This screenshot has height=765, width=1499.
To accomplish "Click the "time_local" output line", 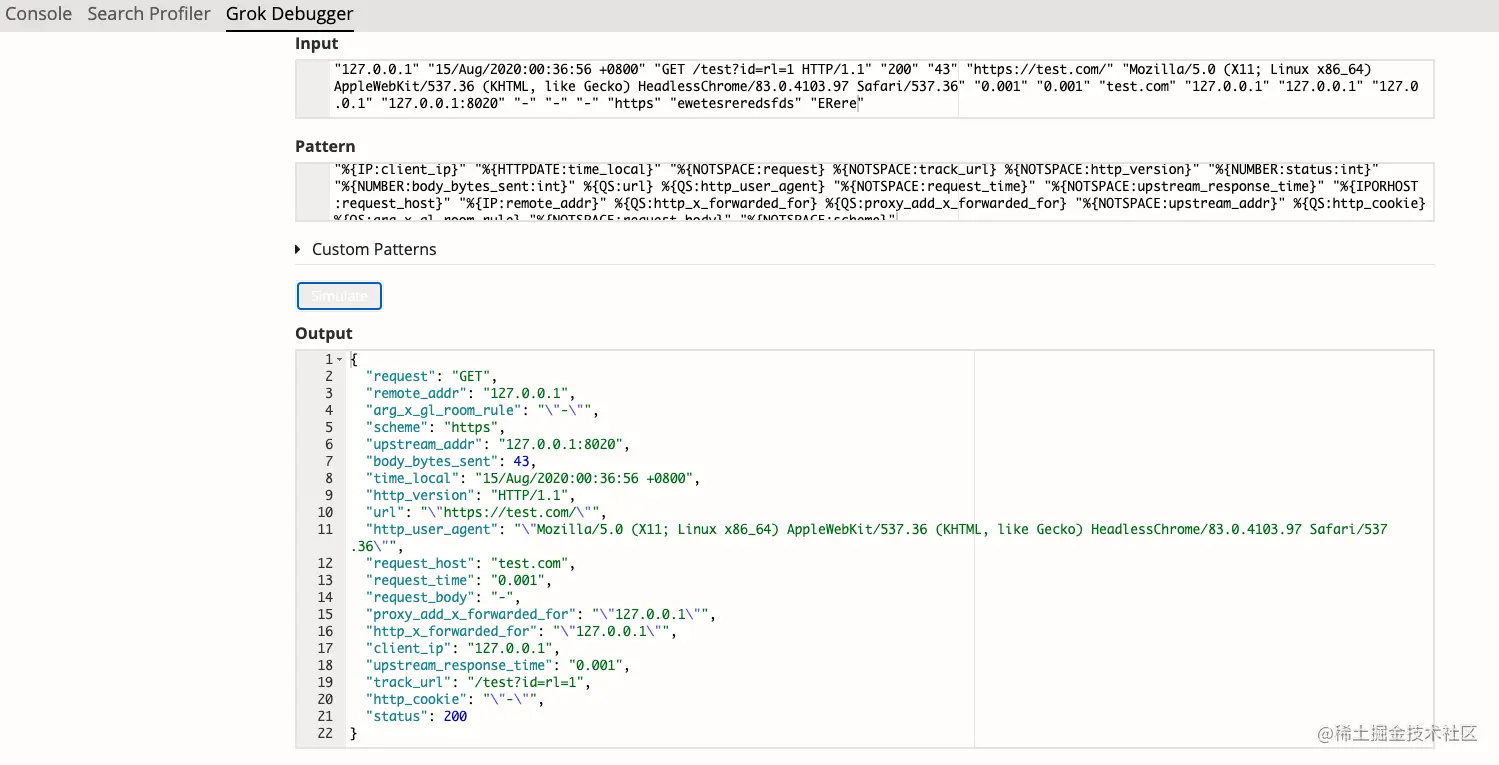I will [532, 478].
